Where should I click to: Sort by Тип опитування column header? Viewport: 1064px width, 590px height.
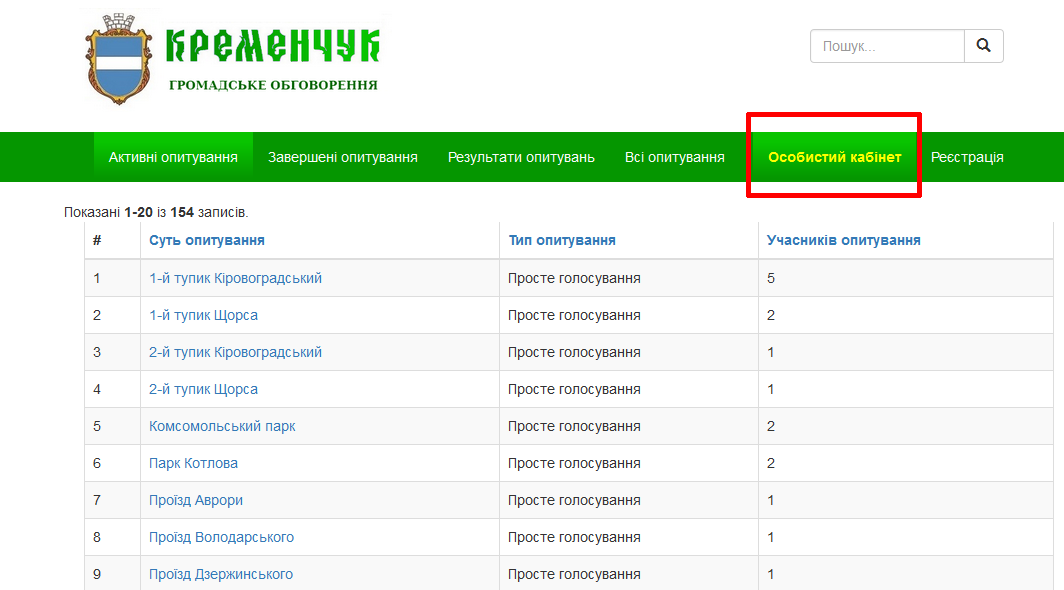click(562, 240)
